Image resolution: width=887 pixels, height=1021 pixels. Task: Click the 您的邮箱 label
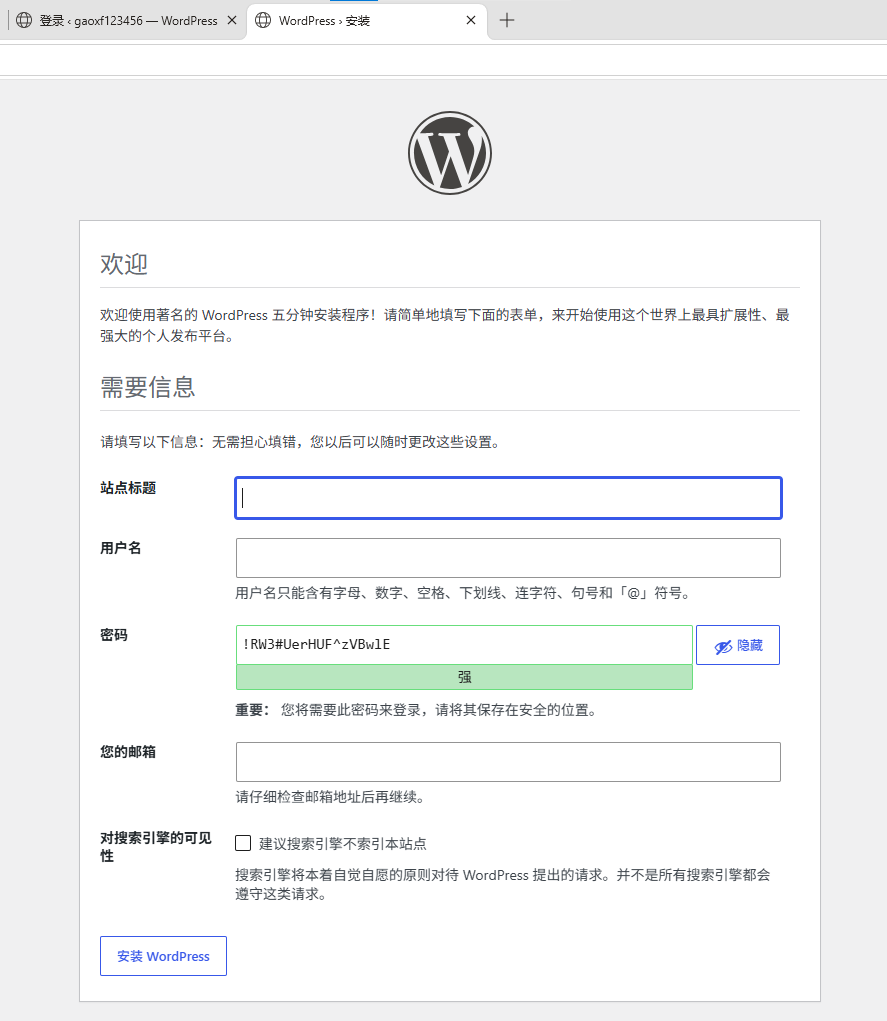[x=128, y=751]
